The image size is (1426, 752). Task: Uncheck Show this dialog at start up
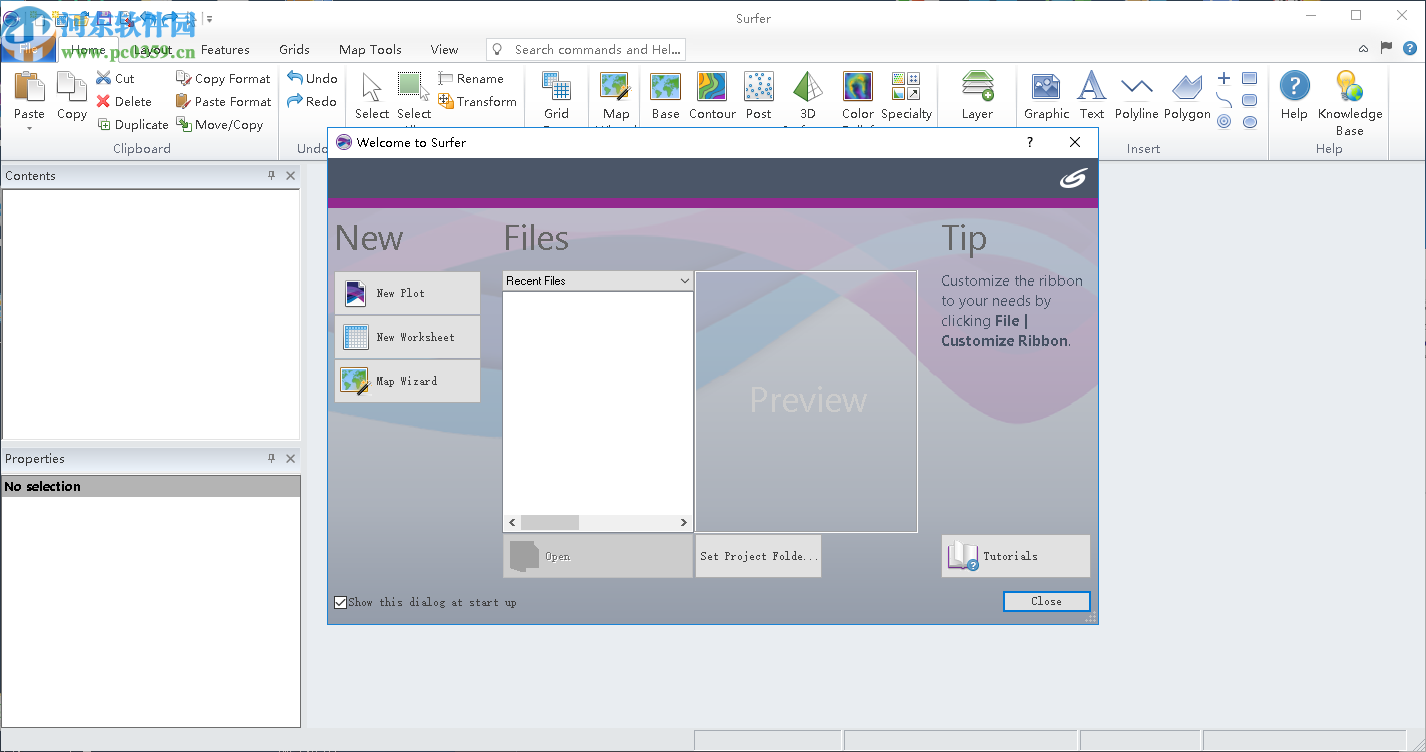pos(341,602)
